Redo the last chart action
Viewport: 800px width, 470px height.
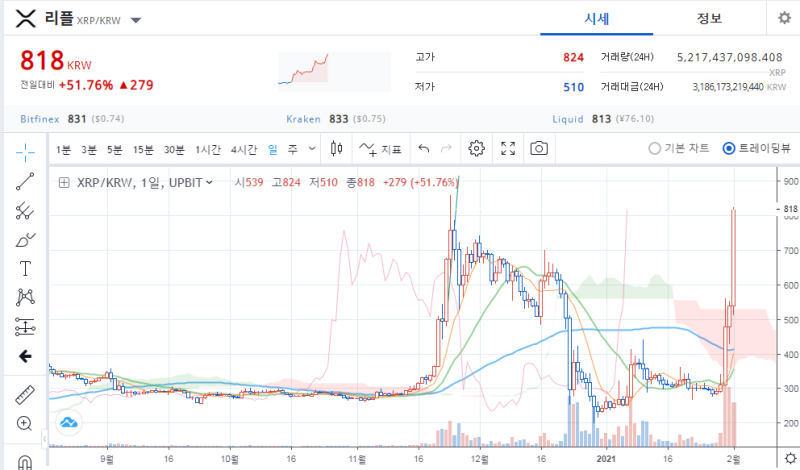tap(446, 149)
